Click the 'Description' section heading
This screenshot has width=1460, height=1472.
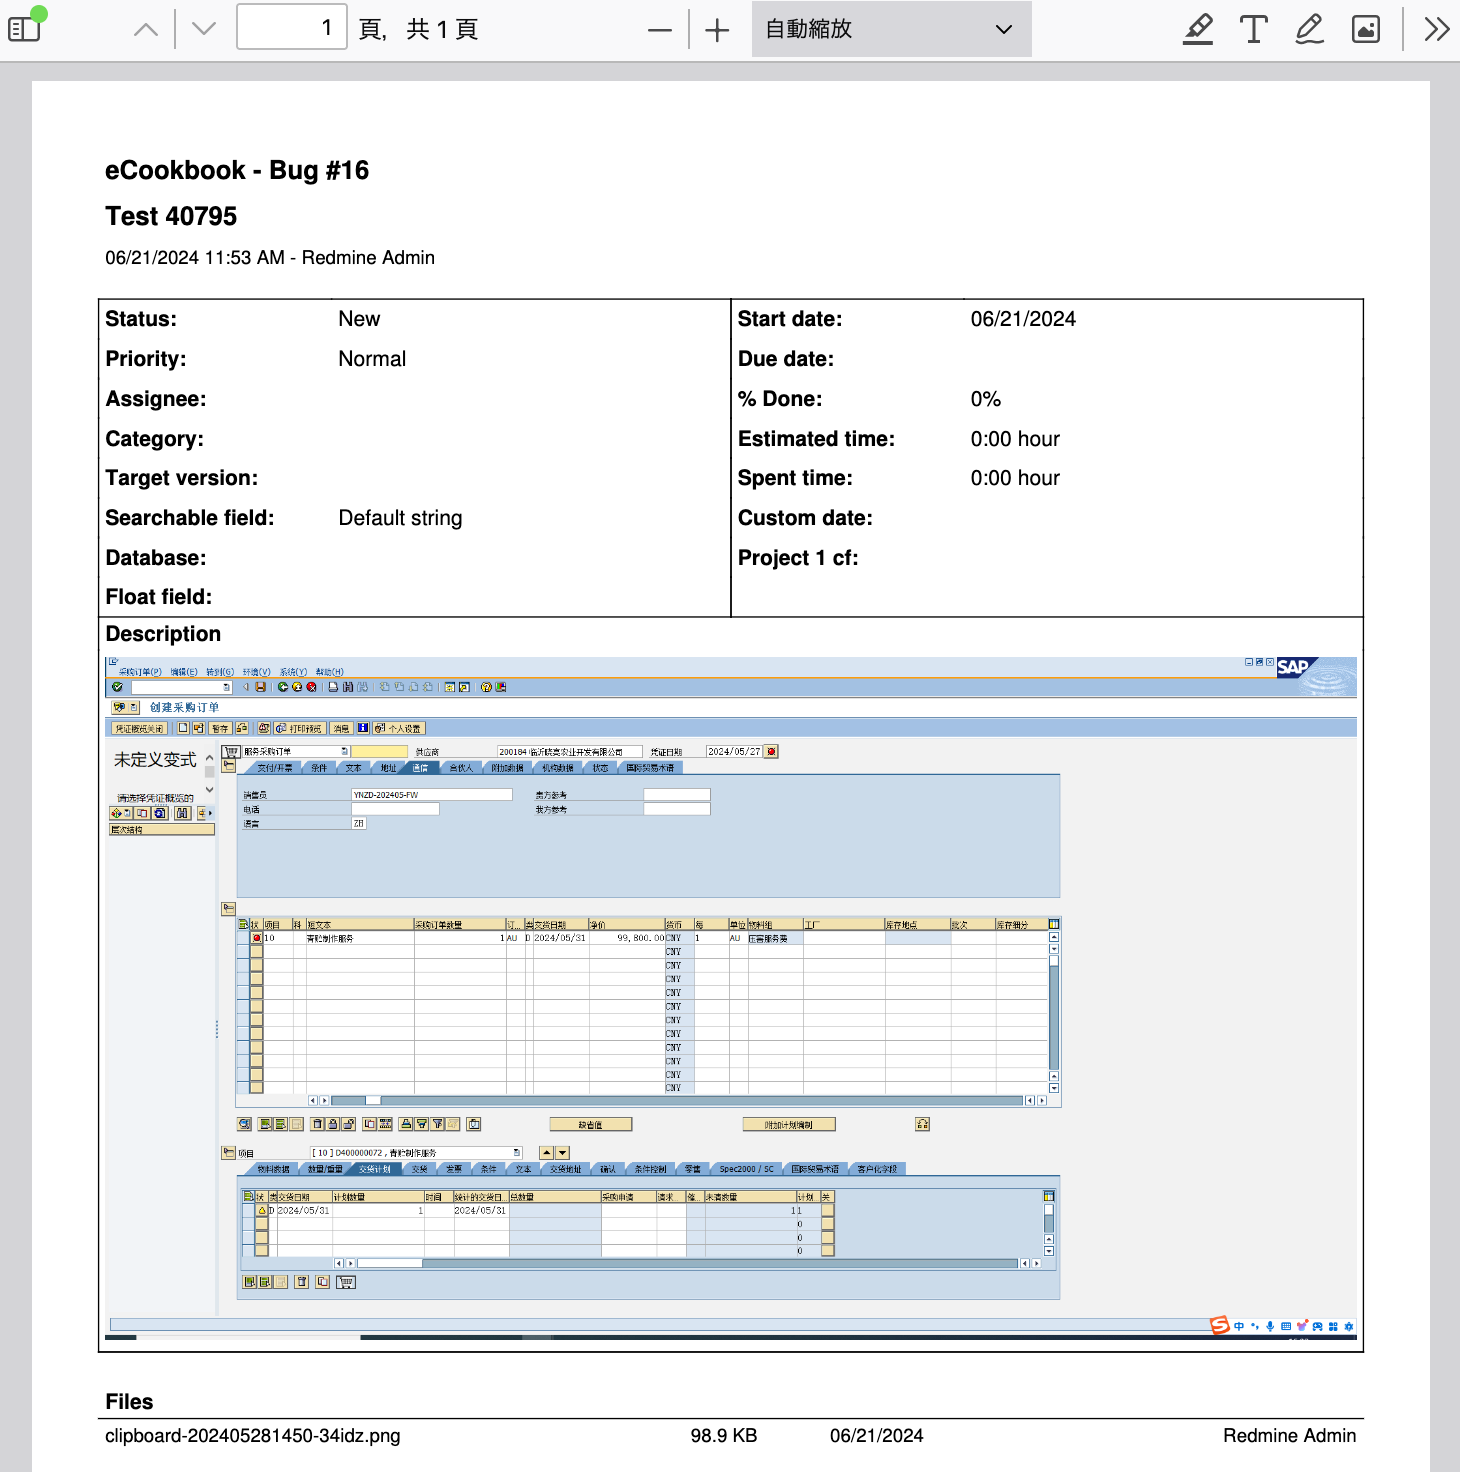point(163,634)
